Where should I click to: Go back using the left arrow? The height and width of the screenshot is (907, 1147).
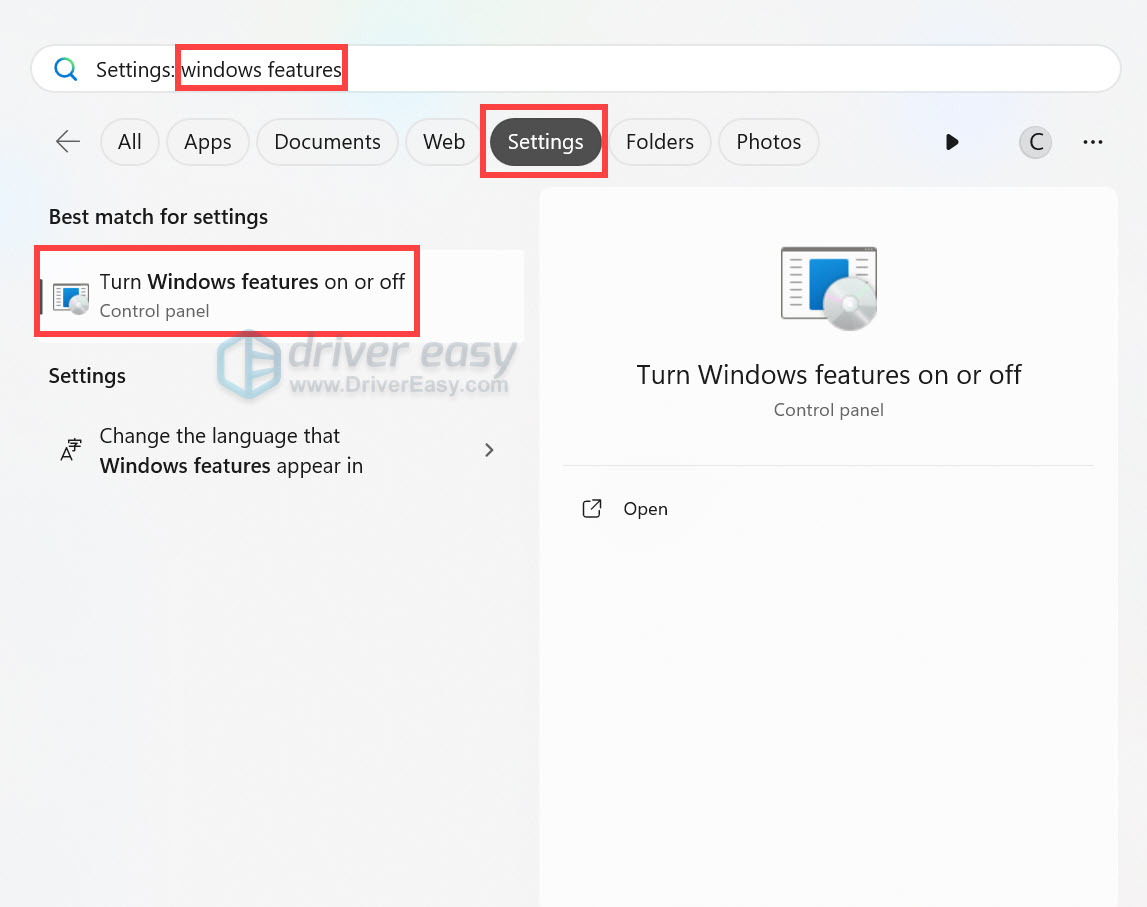click(x=67, y=142)
